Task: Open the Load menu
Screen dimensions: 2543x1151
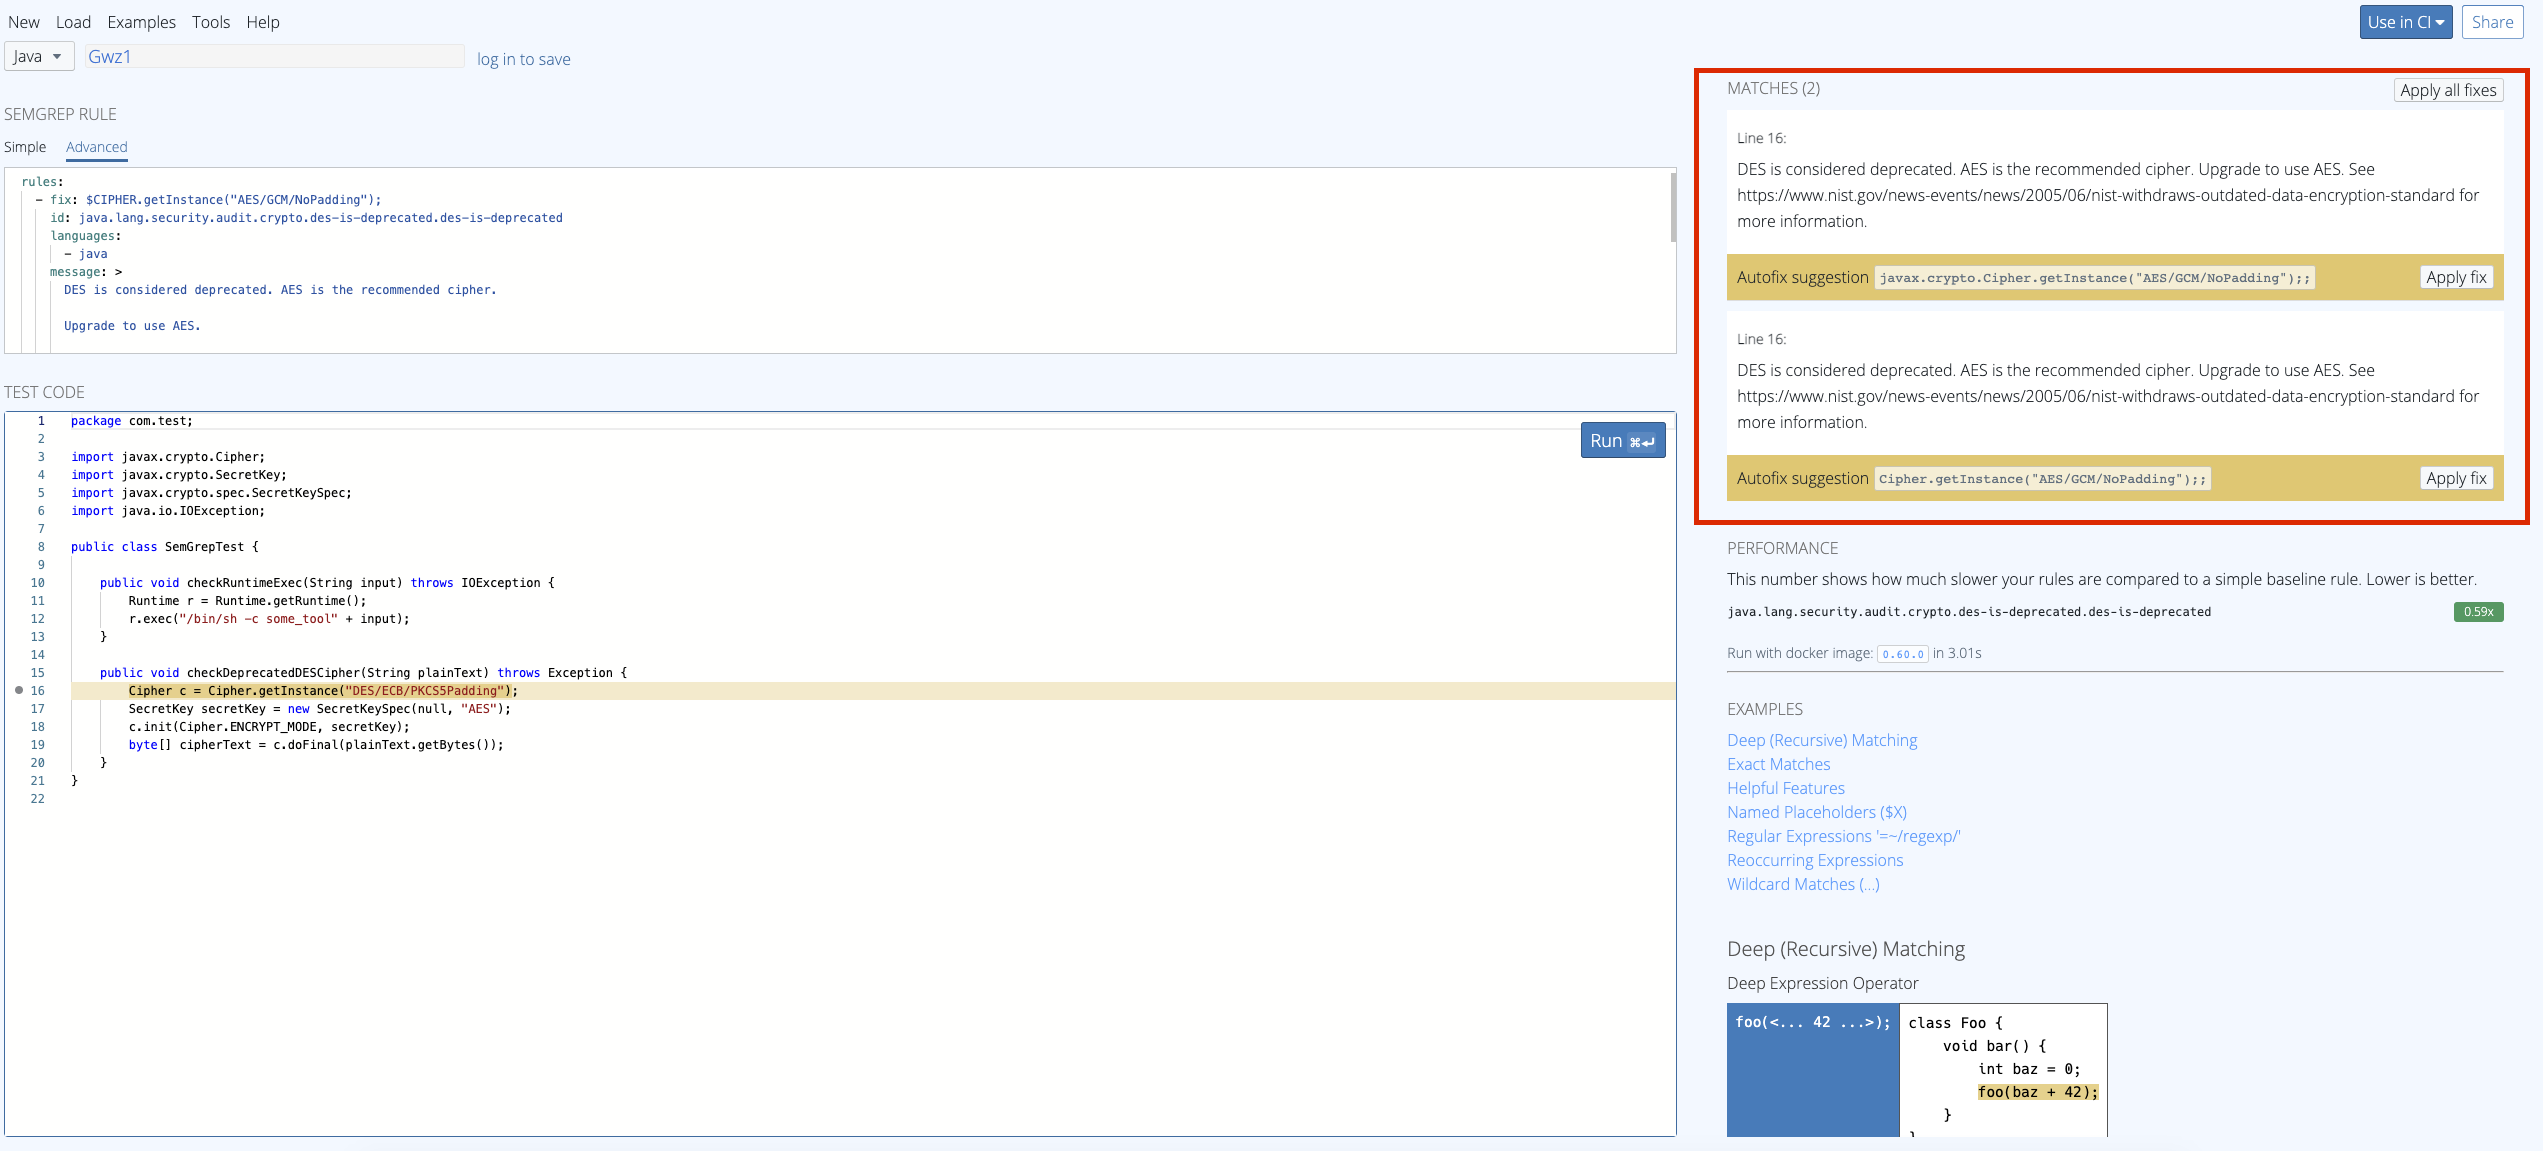Action: [x=73, y=22]
